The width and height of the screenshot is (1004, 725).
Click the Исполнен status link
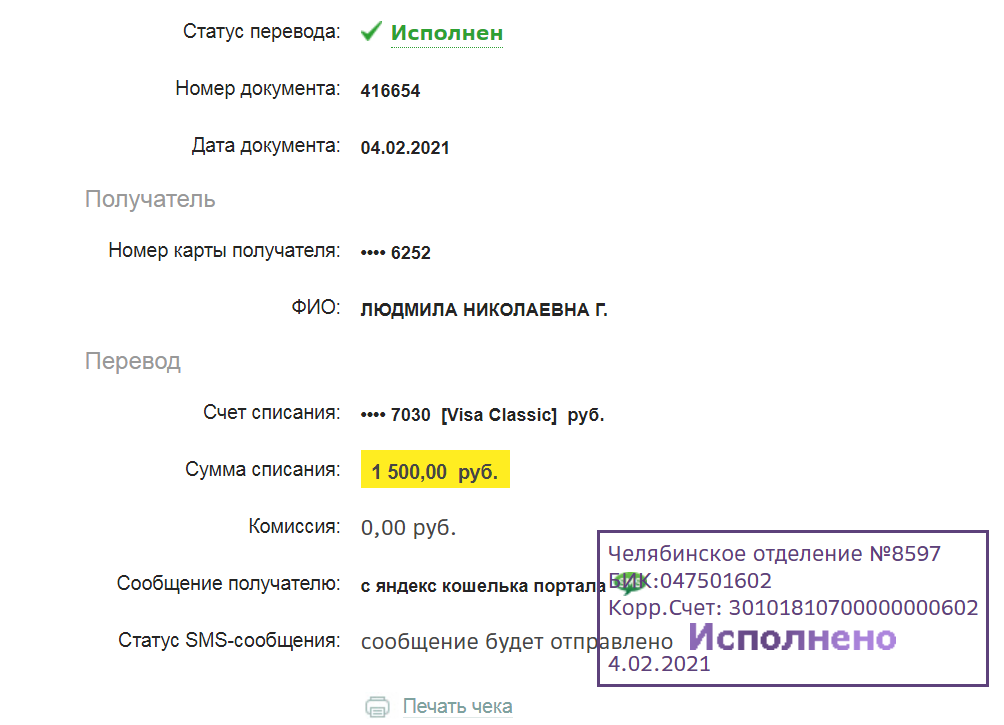coord(446,32)
